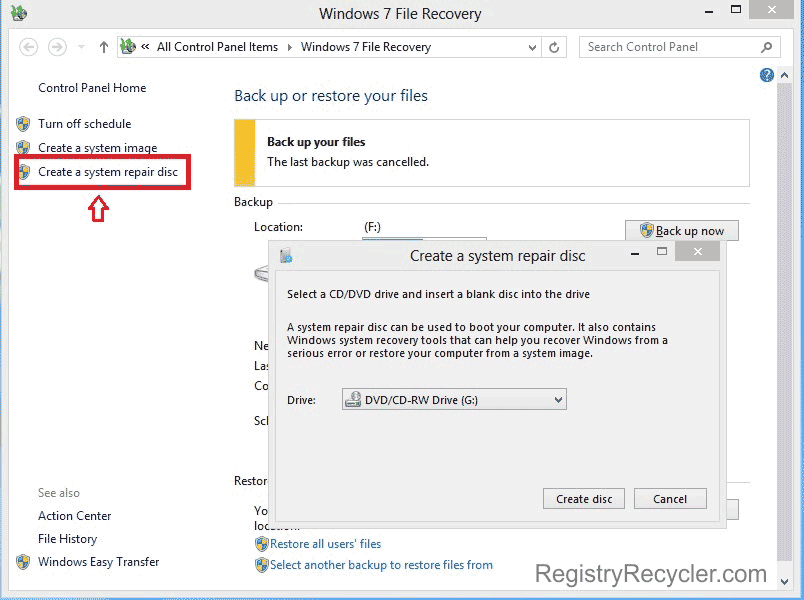
Task: Open Create a system image
Action: click(x=97, y=148)
